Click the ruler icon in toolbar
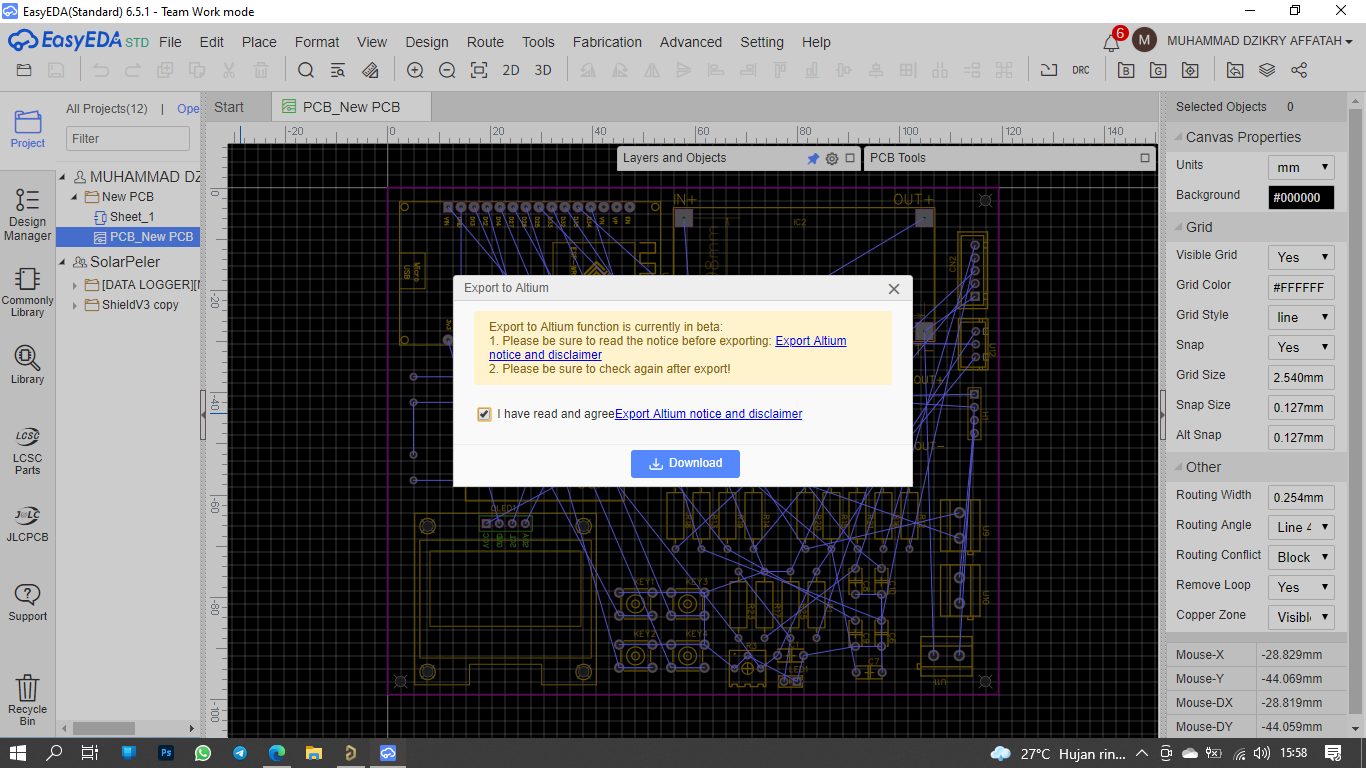 (x=370, y=70)
